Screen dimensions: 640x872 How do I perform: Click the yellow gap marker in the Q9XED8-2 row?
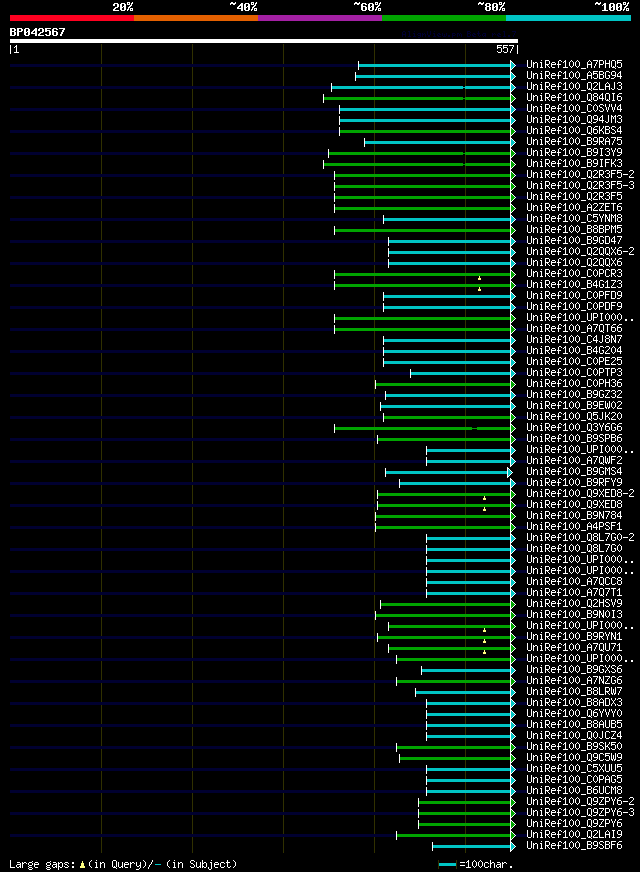(x=484, y=498)
